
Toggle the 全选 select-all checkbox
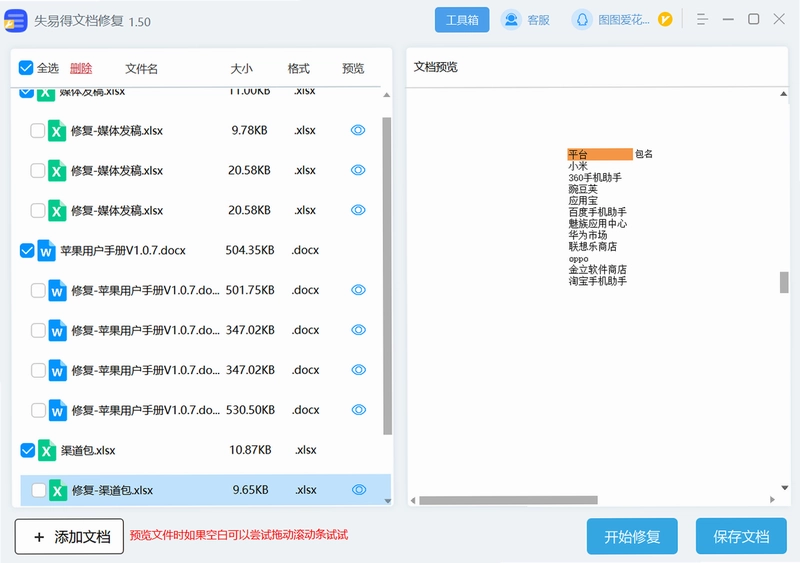[26, 68]
